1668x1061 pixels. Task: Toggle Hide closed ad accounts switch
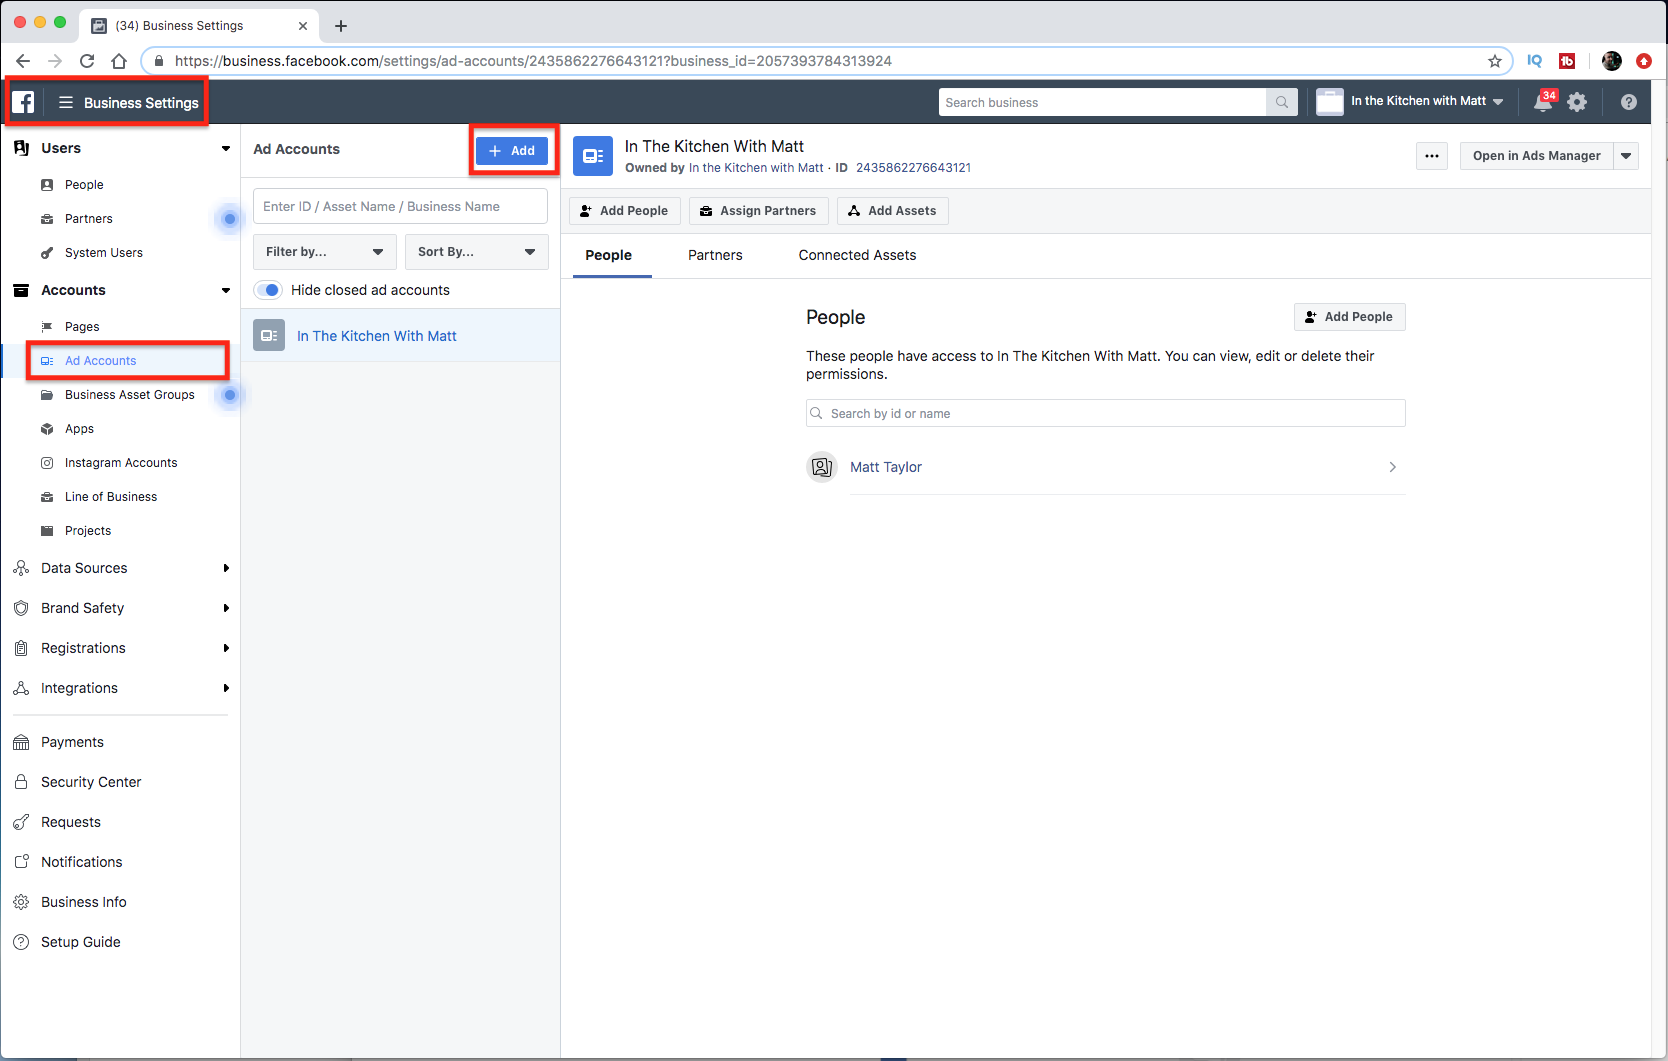(268, 290)
